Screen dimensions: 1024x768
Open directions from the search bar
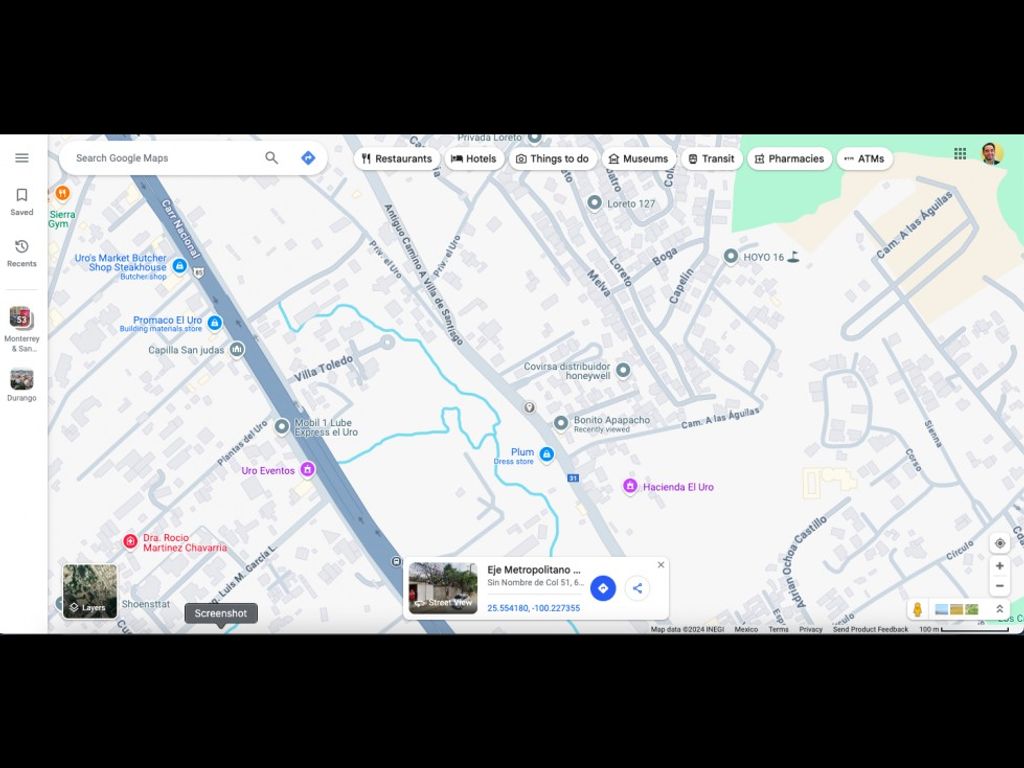point(308,158)
